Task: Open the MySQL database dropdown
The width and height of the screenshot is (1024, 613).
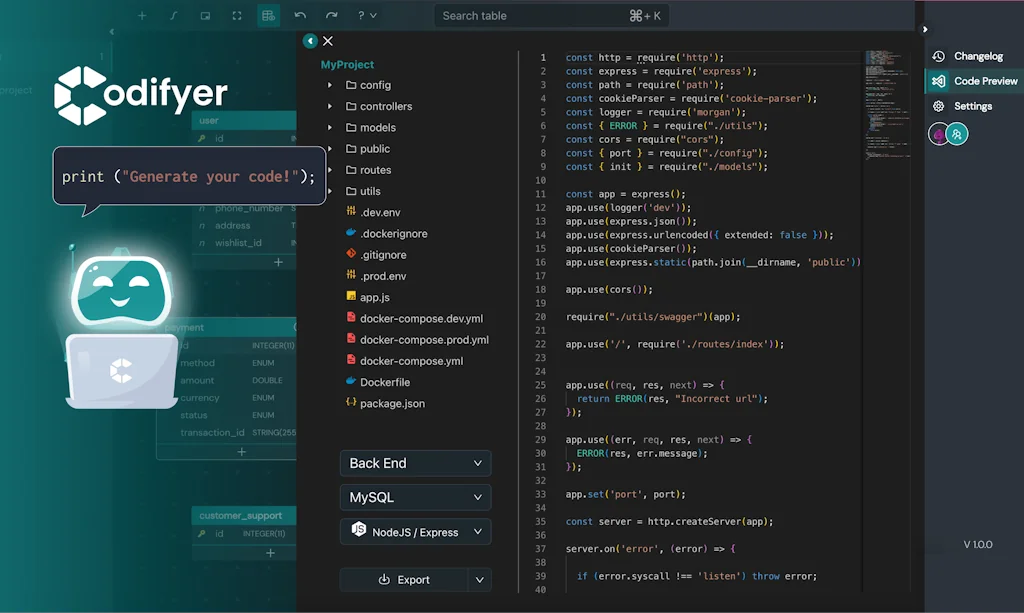Action: pos(415,497)
